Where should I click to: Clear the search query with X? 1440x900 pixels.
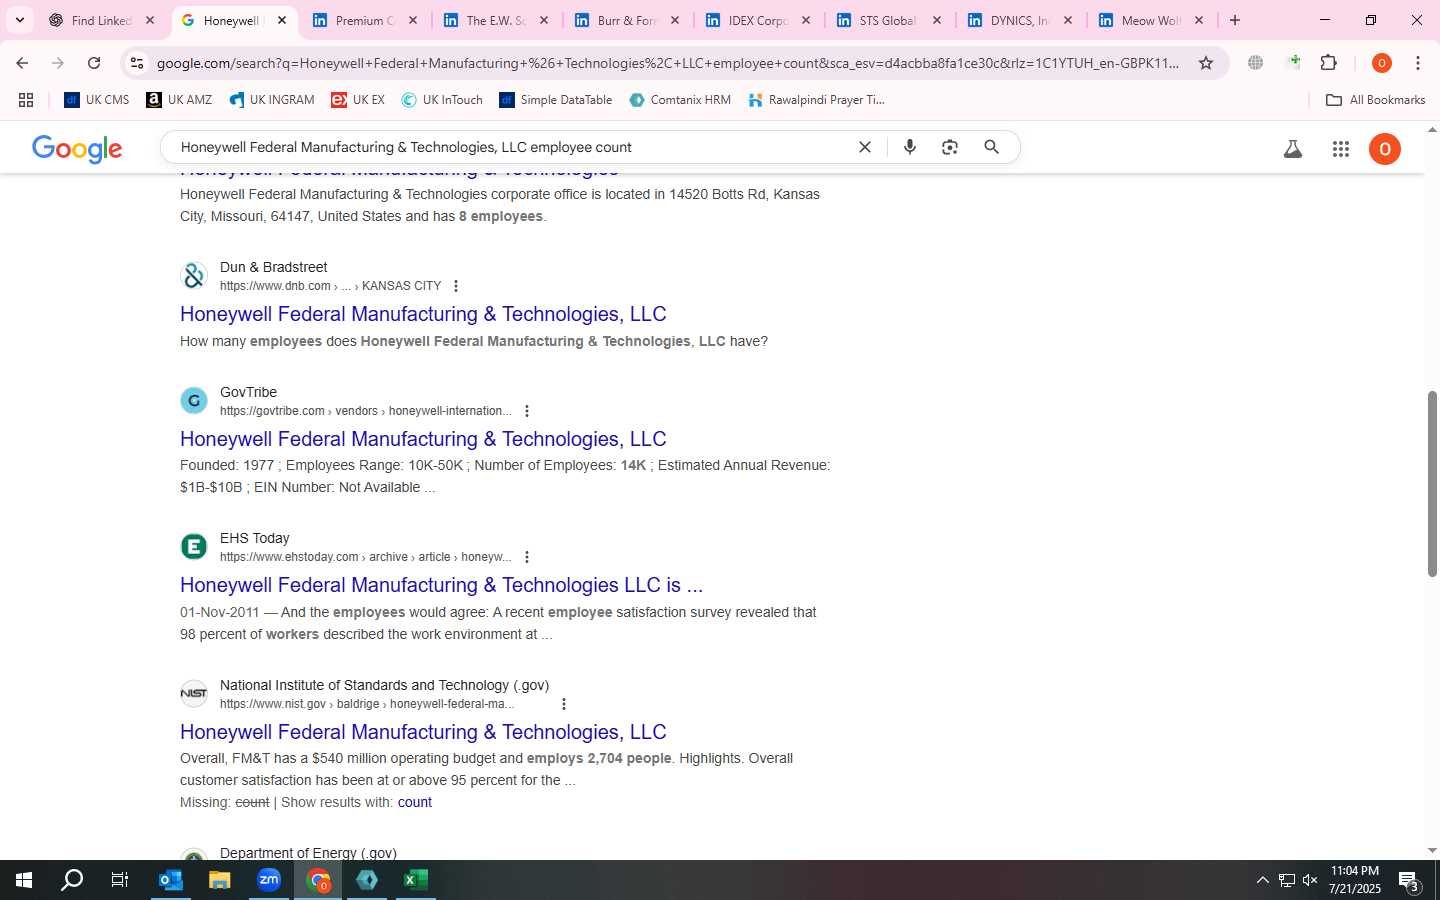pos(865,147)
